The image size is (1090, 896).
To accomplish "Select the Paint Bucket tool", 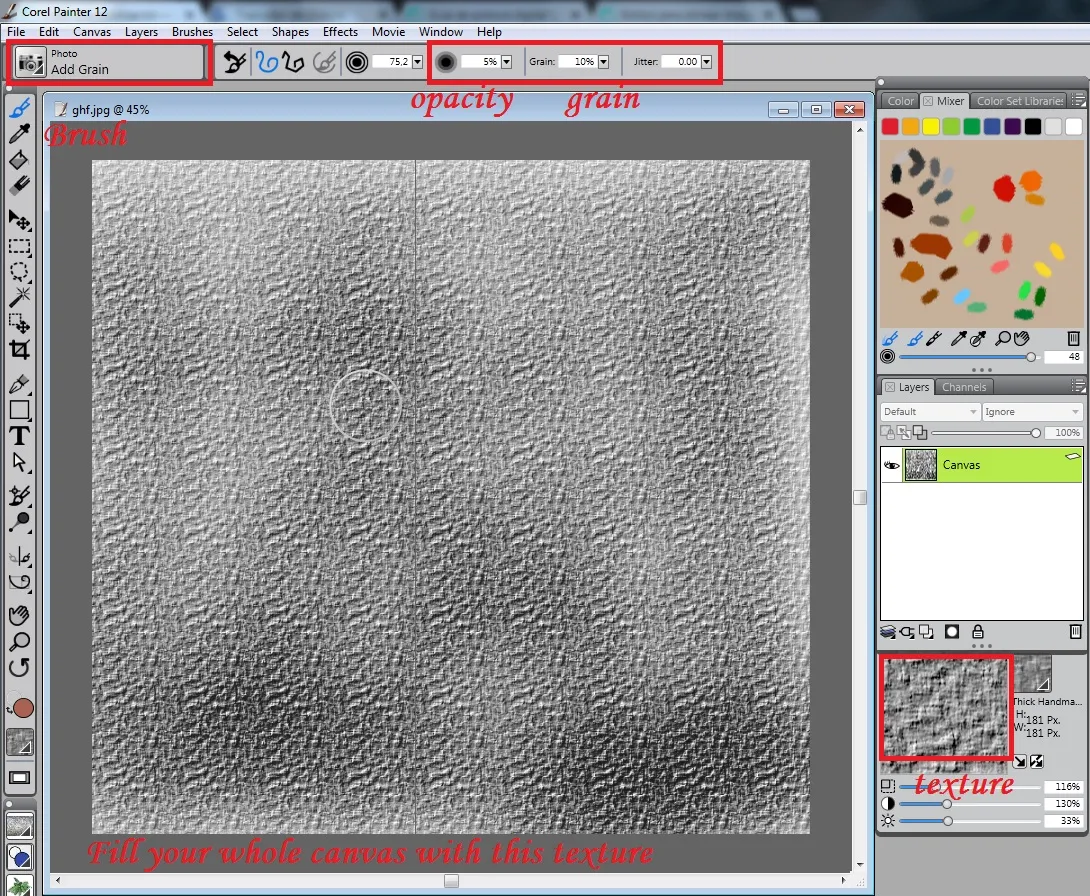I will [x=19, y=160].
